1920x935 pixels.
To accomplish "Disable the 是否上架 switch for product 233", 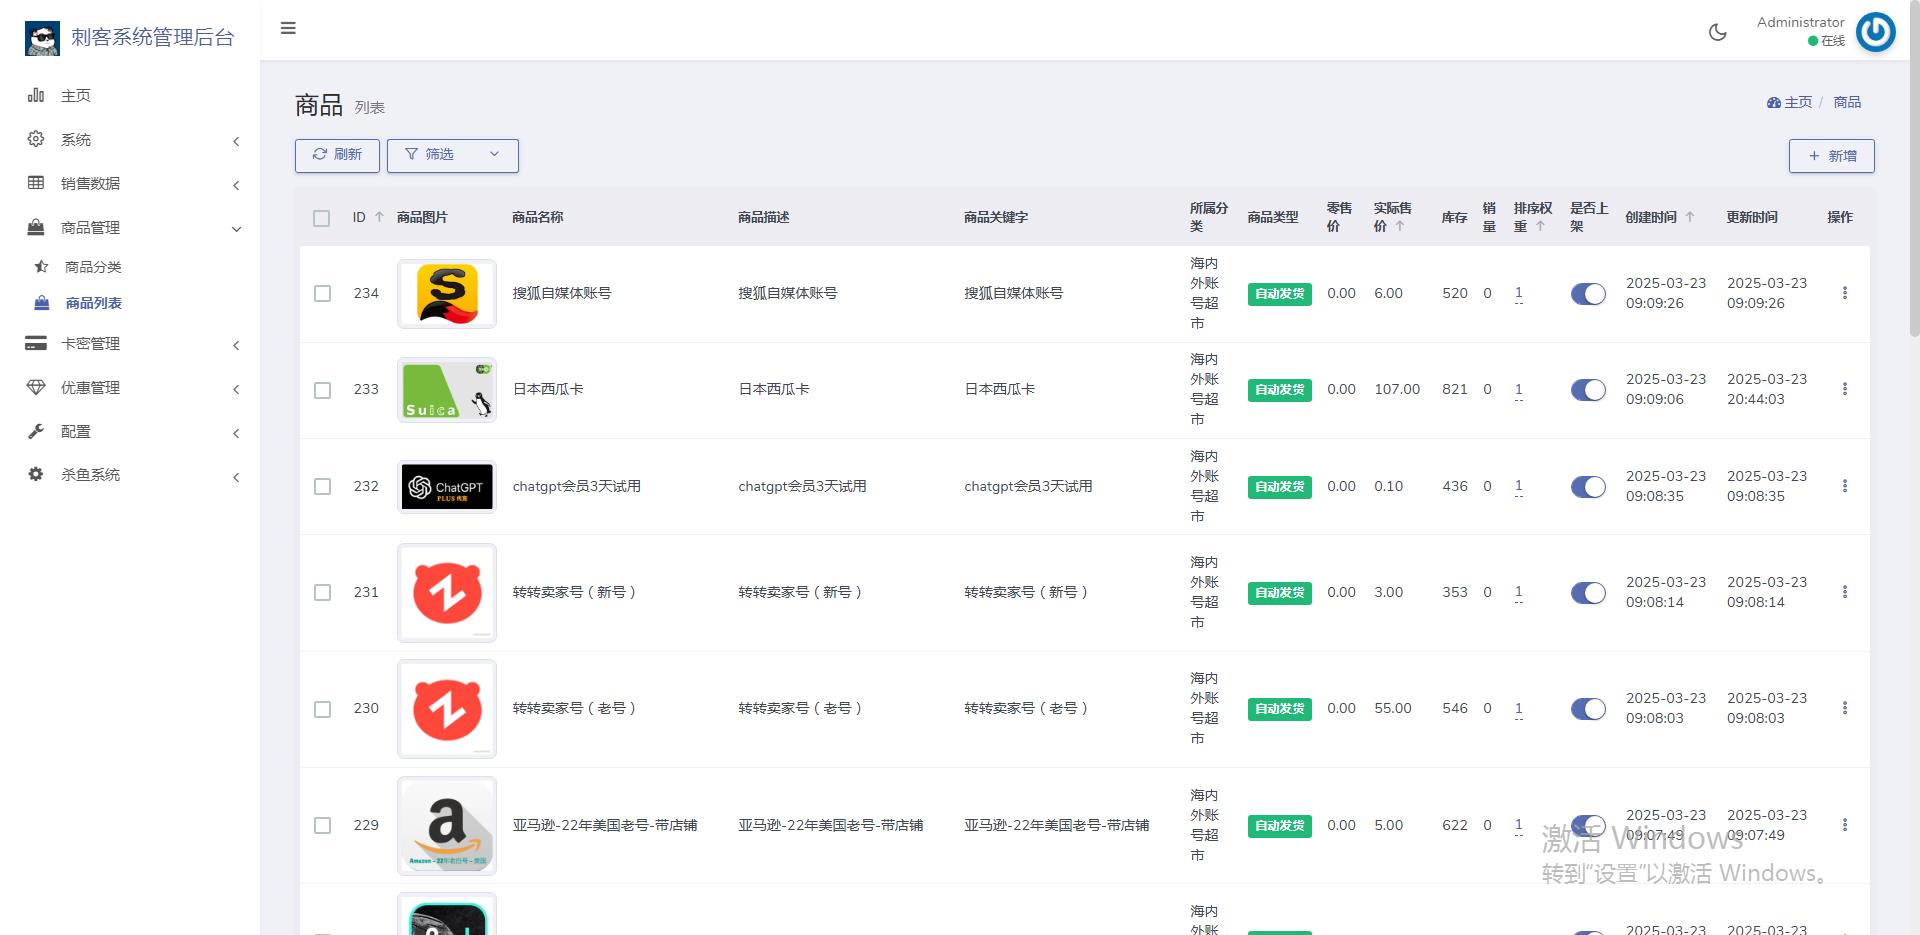I will coord(1587,390).
